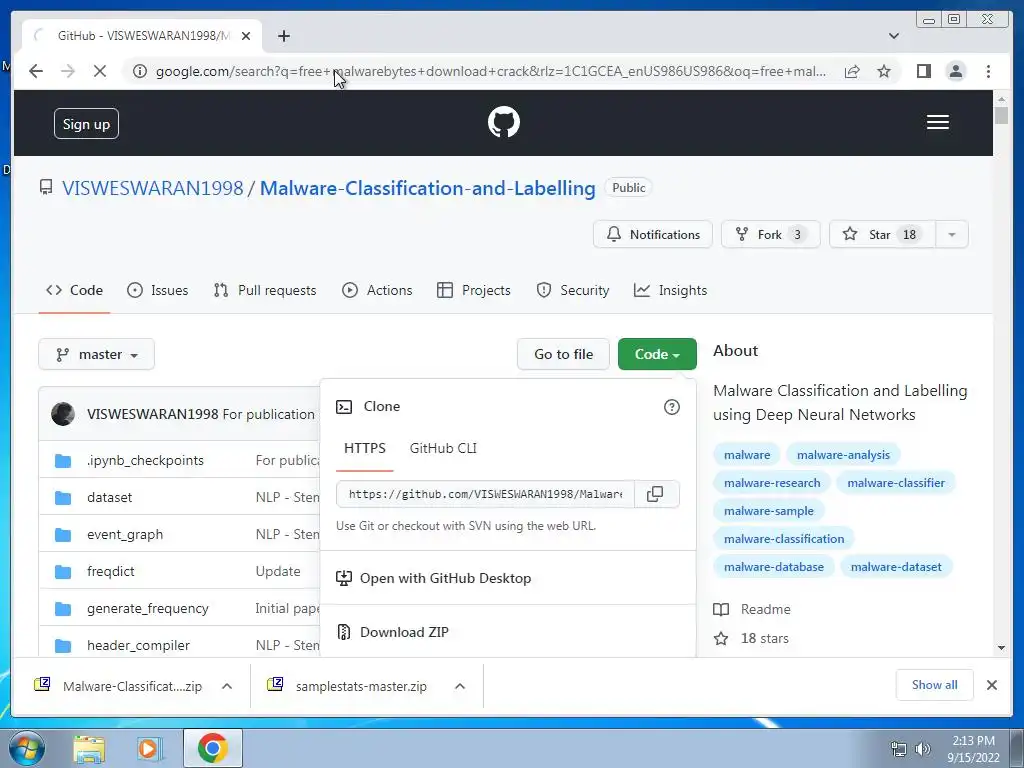The height and width of the screenshot is (768, 1024).
Task: Open the dataset folder
Action: [109, 498]
